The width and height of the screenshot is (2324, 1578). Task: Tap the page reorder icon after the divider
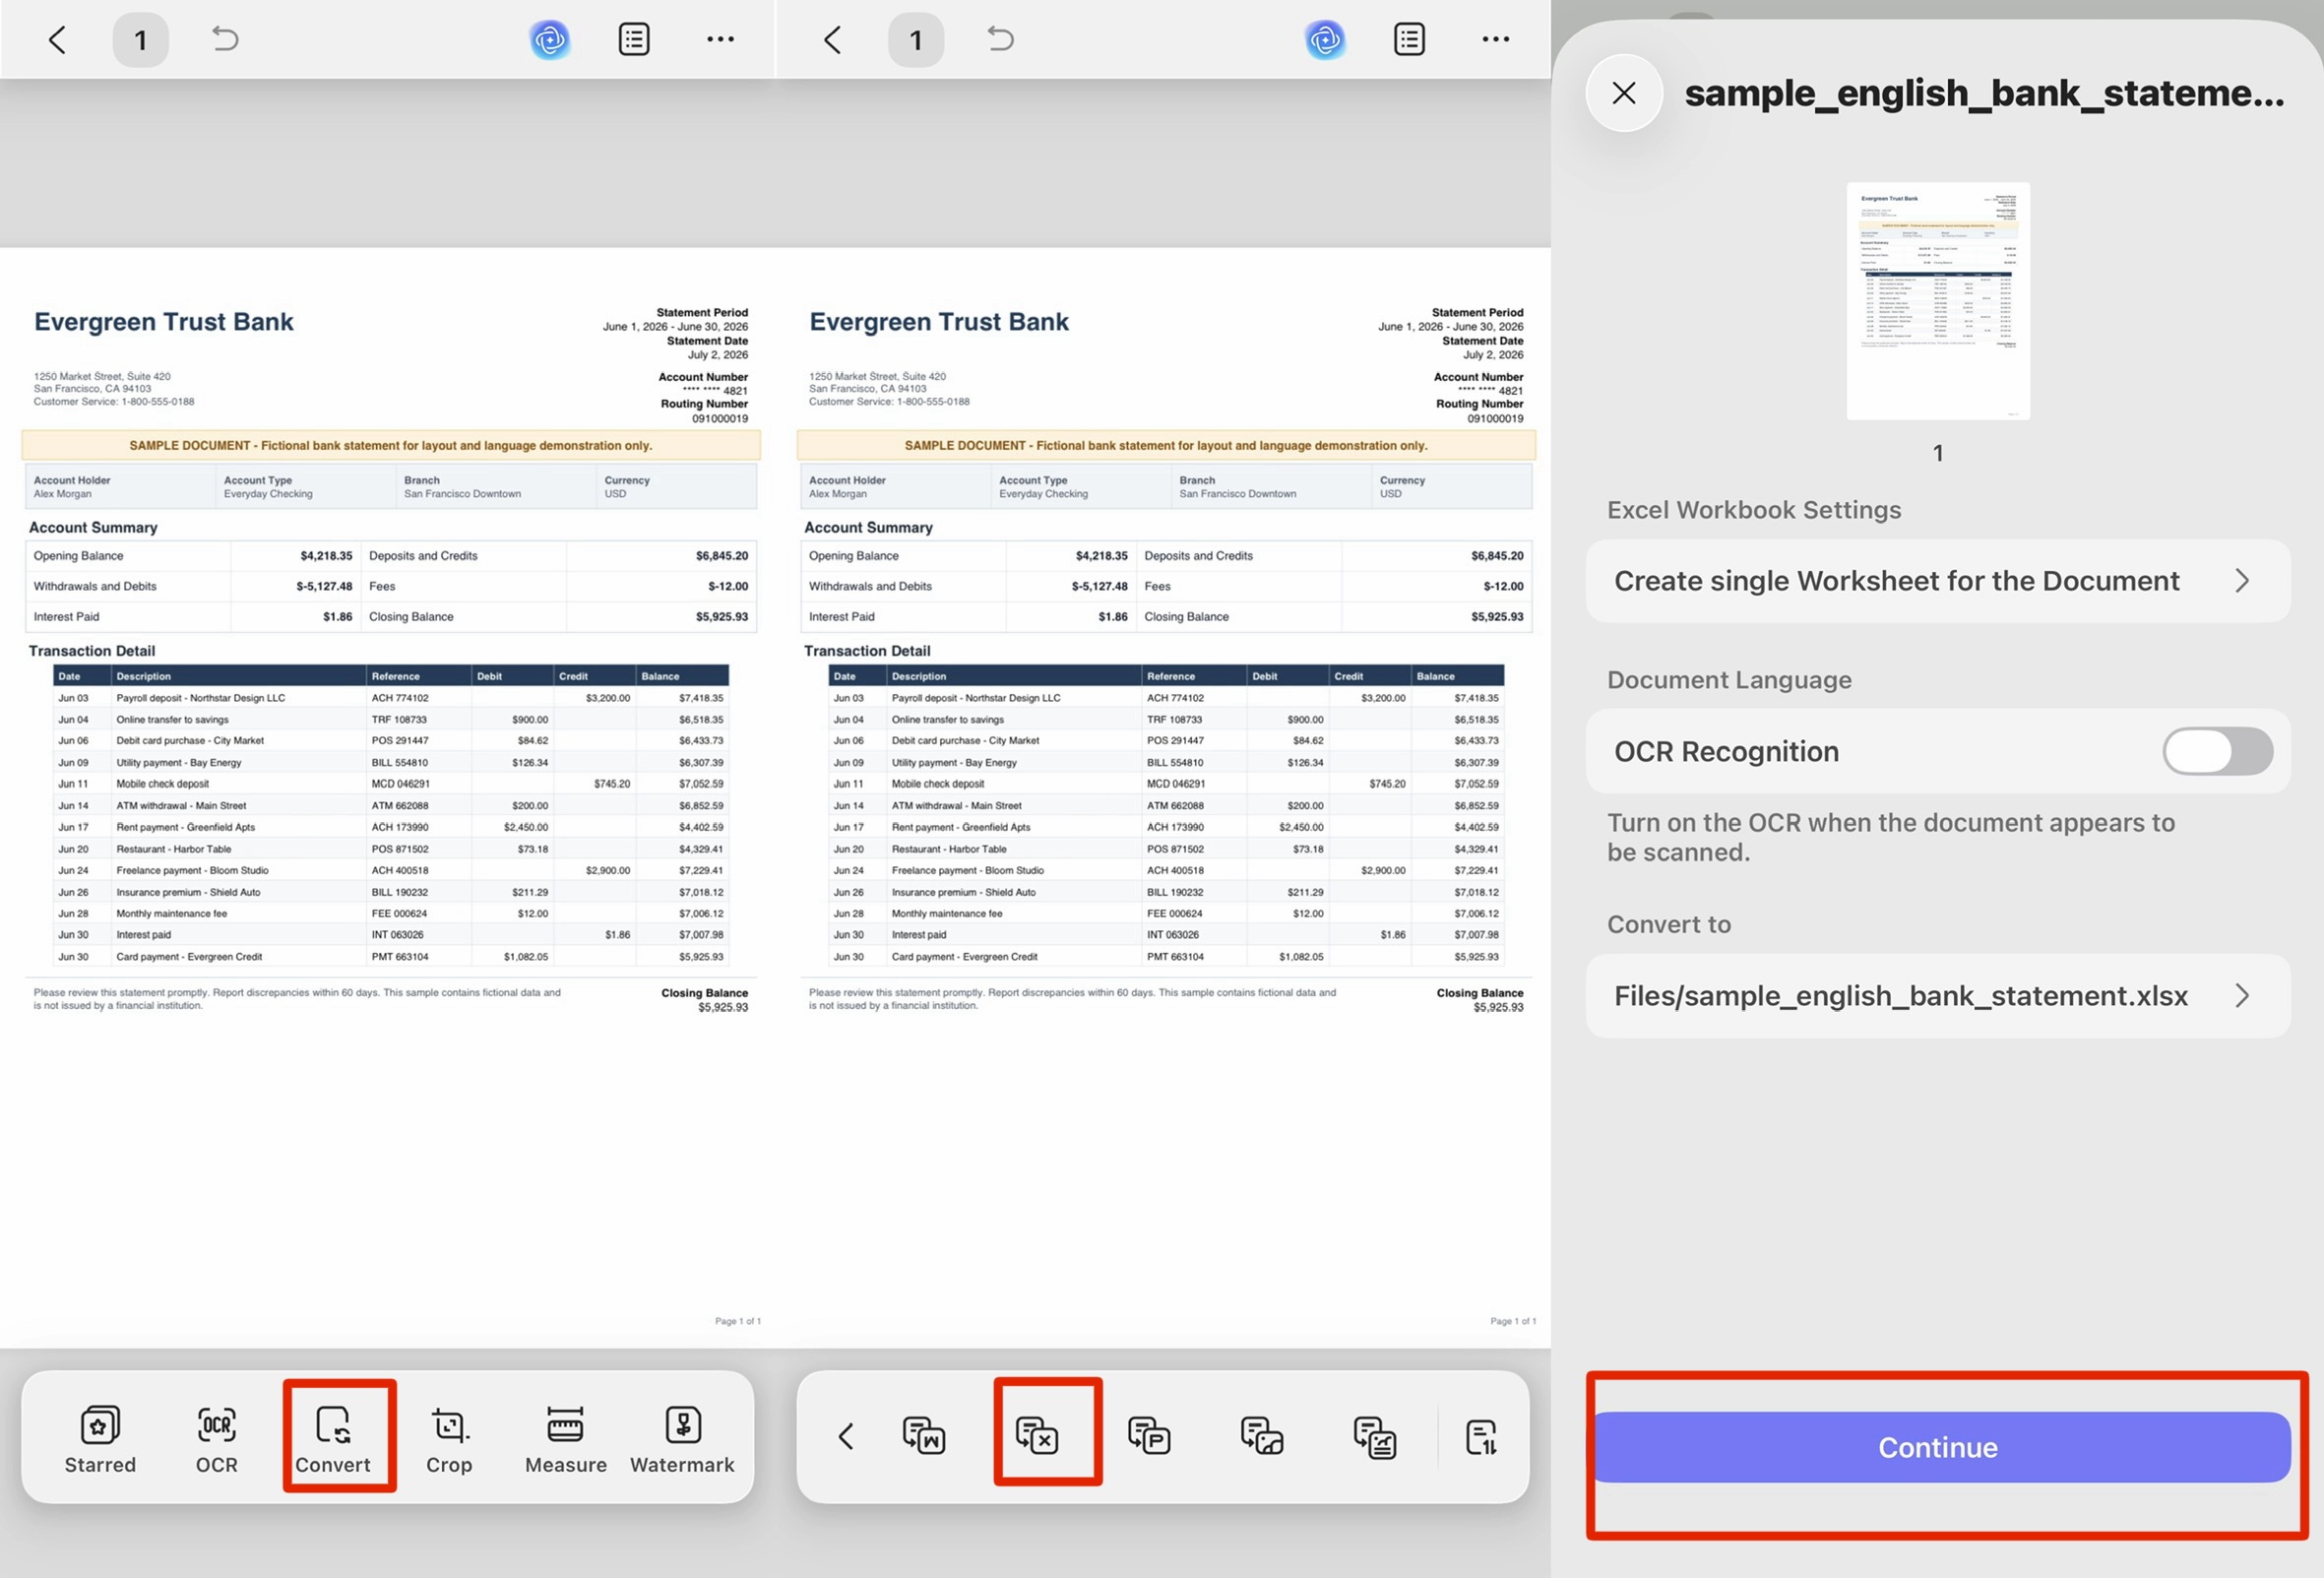1481,1436
